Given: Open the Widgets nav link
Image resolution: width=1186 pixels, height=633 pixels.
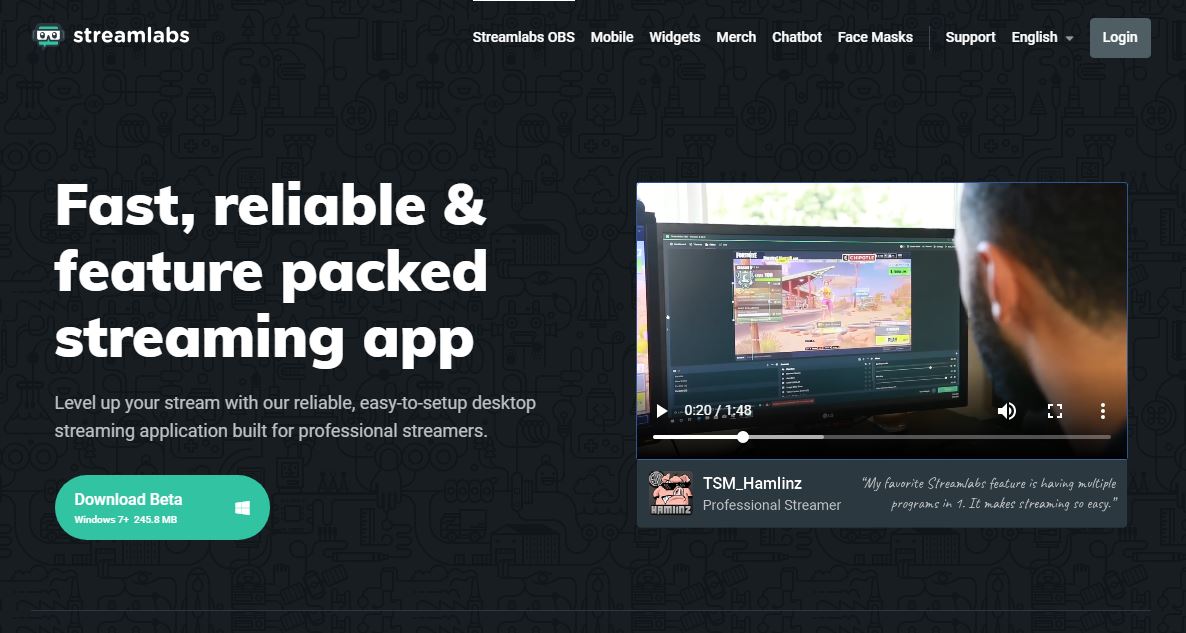Looking at the screenshot, I should pyautogui.click(x=675, y=37).
